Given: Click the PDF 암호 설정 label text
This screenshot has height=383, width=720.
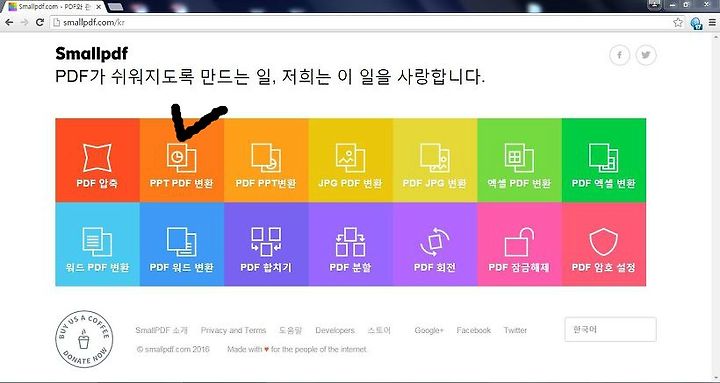Looking at the screenshot, I should [603, 267].
